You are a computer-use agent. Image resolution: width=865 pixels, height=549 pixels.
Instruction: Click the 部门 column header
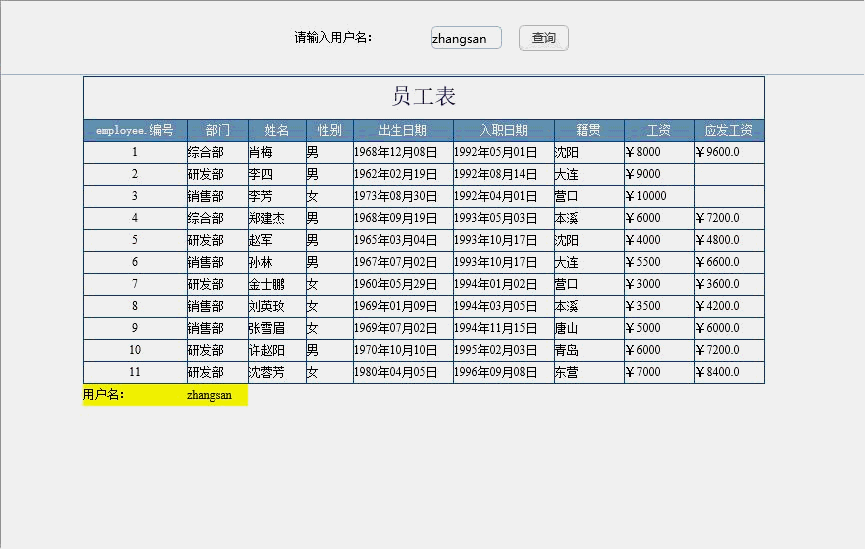tap(217, 131)
